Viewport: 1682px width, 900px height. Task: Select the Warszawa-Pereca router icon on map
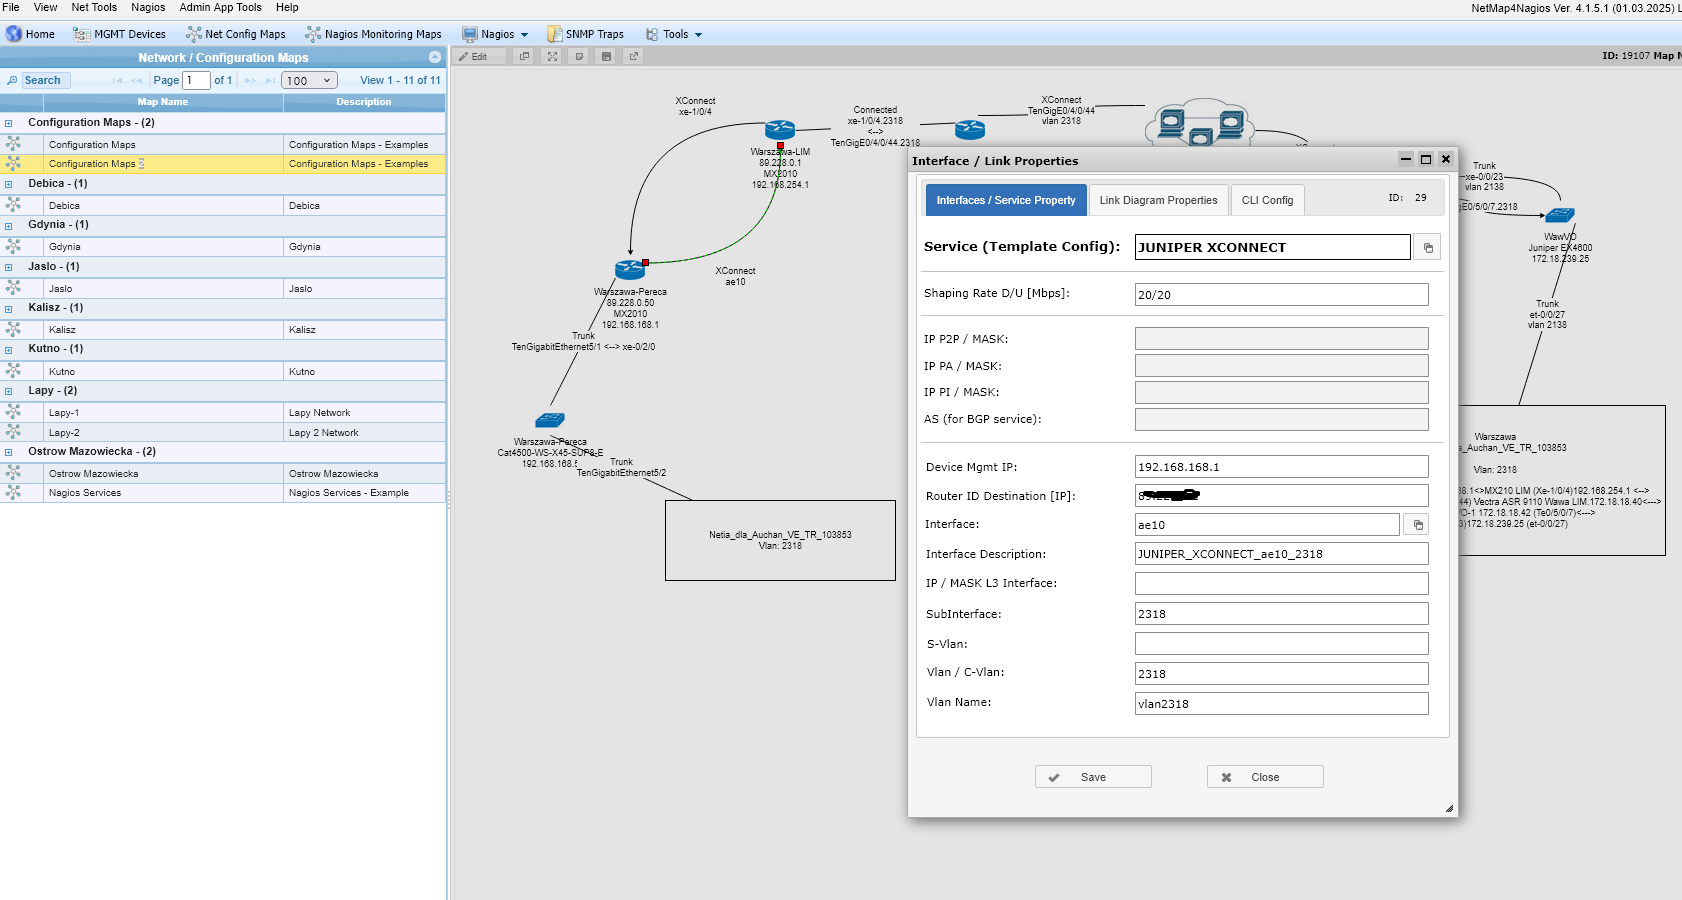630,270
